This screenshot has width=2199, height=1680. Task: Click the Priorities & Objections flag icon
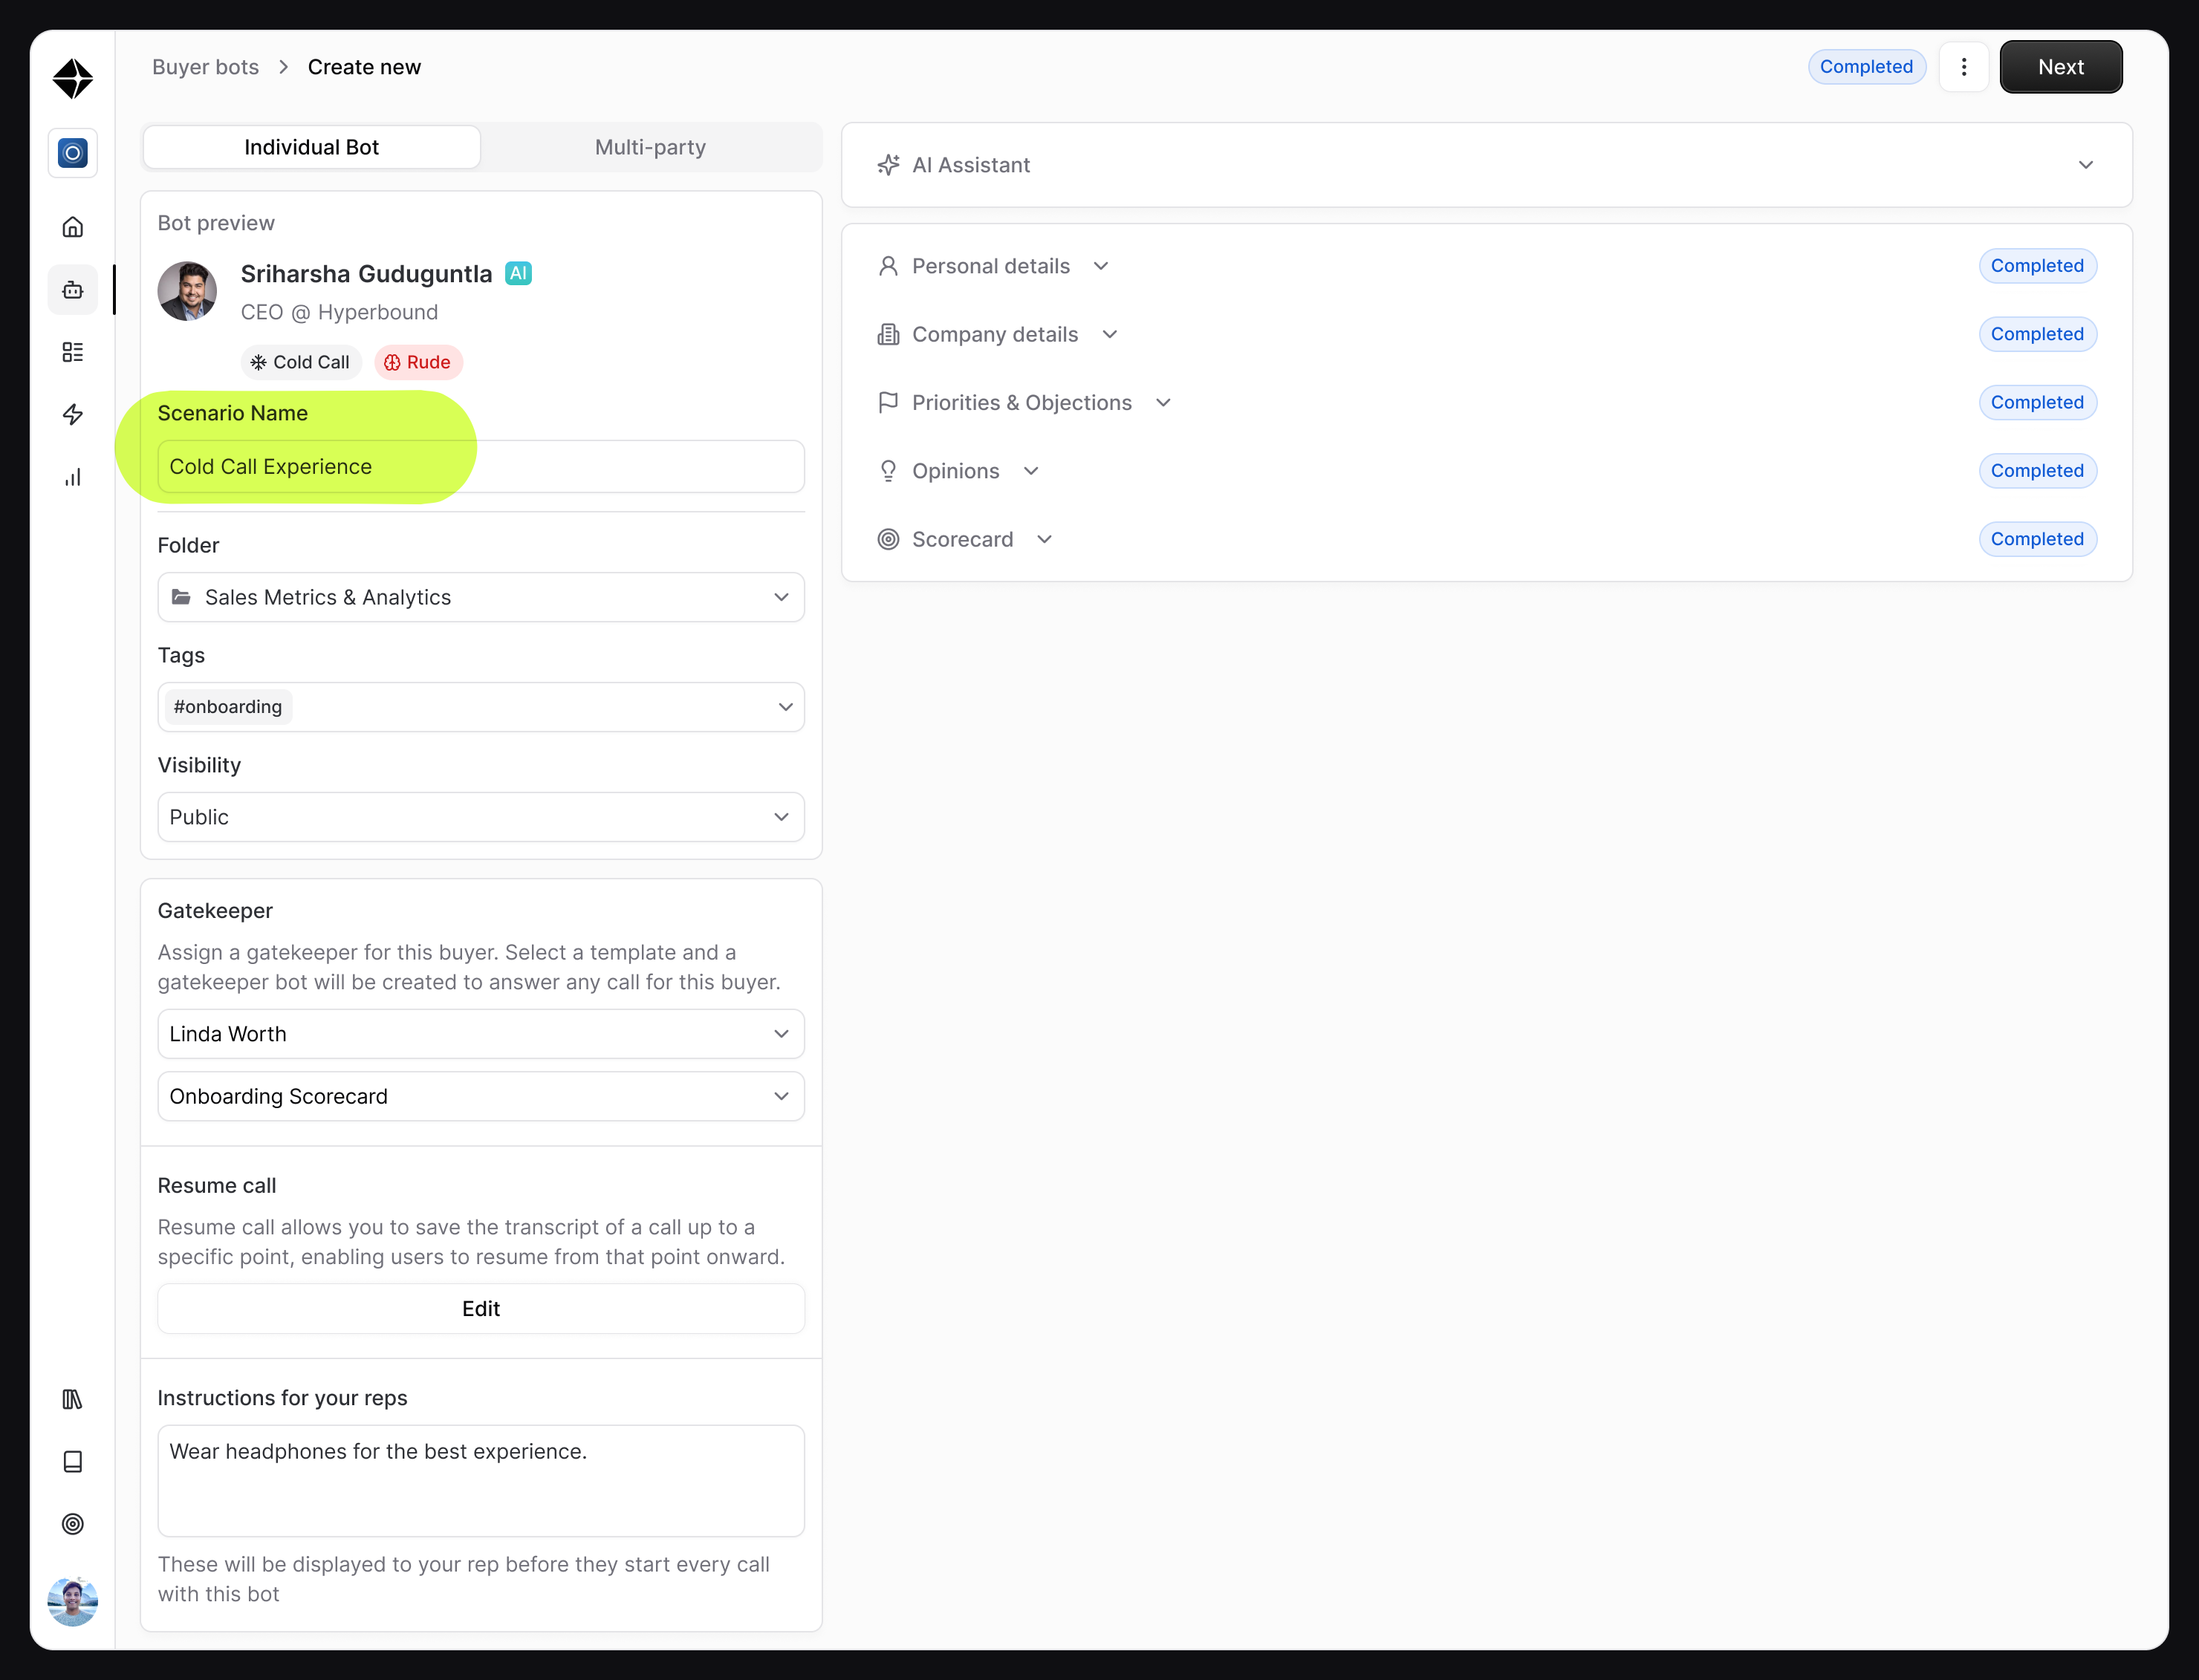click(x=888, y=402)
